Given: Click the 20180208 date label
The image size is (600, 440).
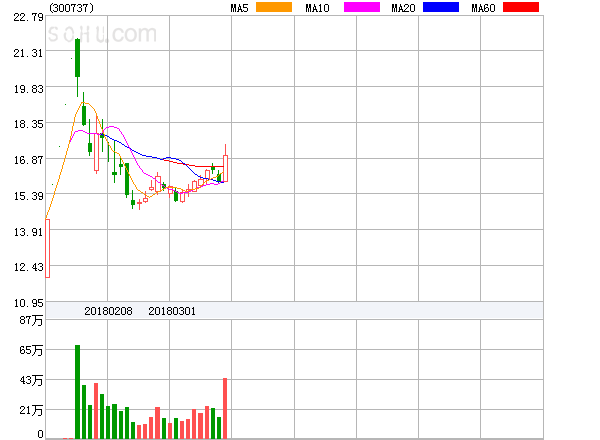Looking at the screenshot, I should click(x=108, y=311).
